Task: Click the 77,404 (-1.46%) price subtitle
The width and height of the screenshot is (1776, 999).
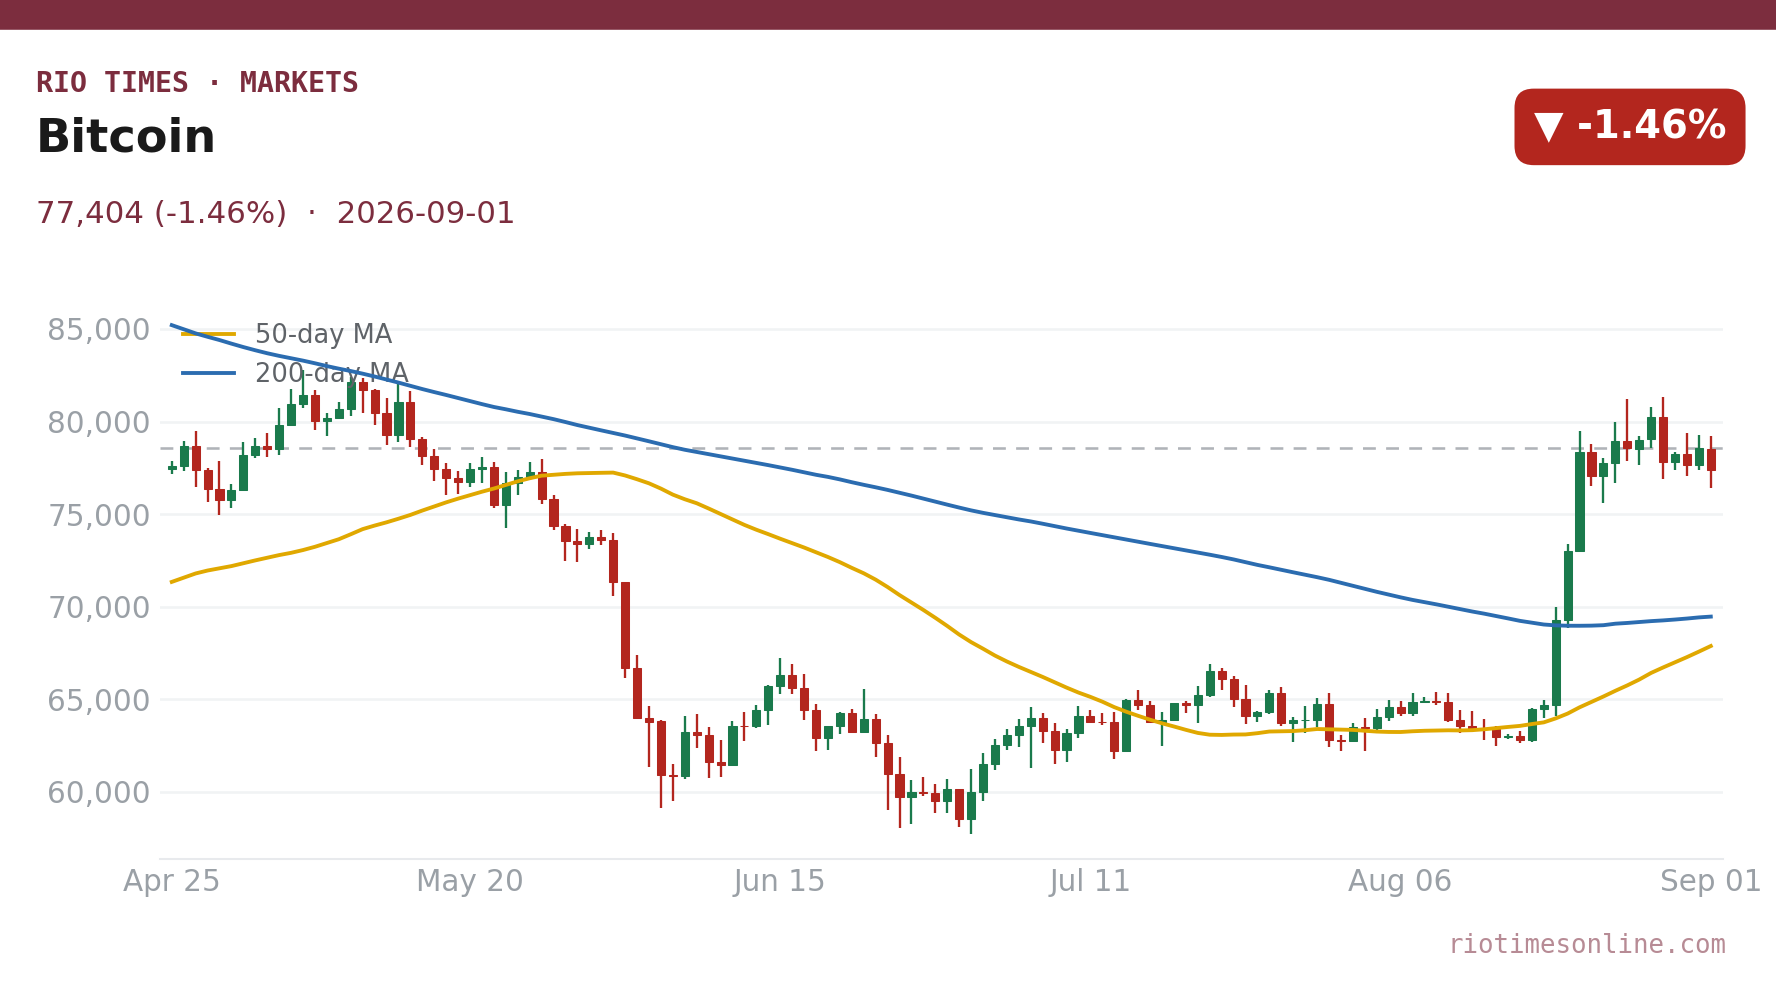Action: pyautogui.click(x=276, y=214)
